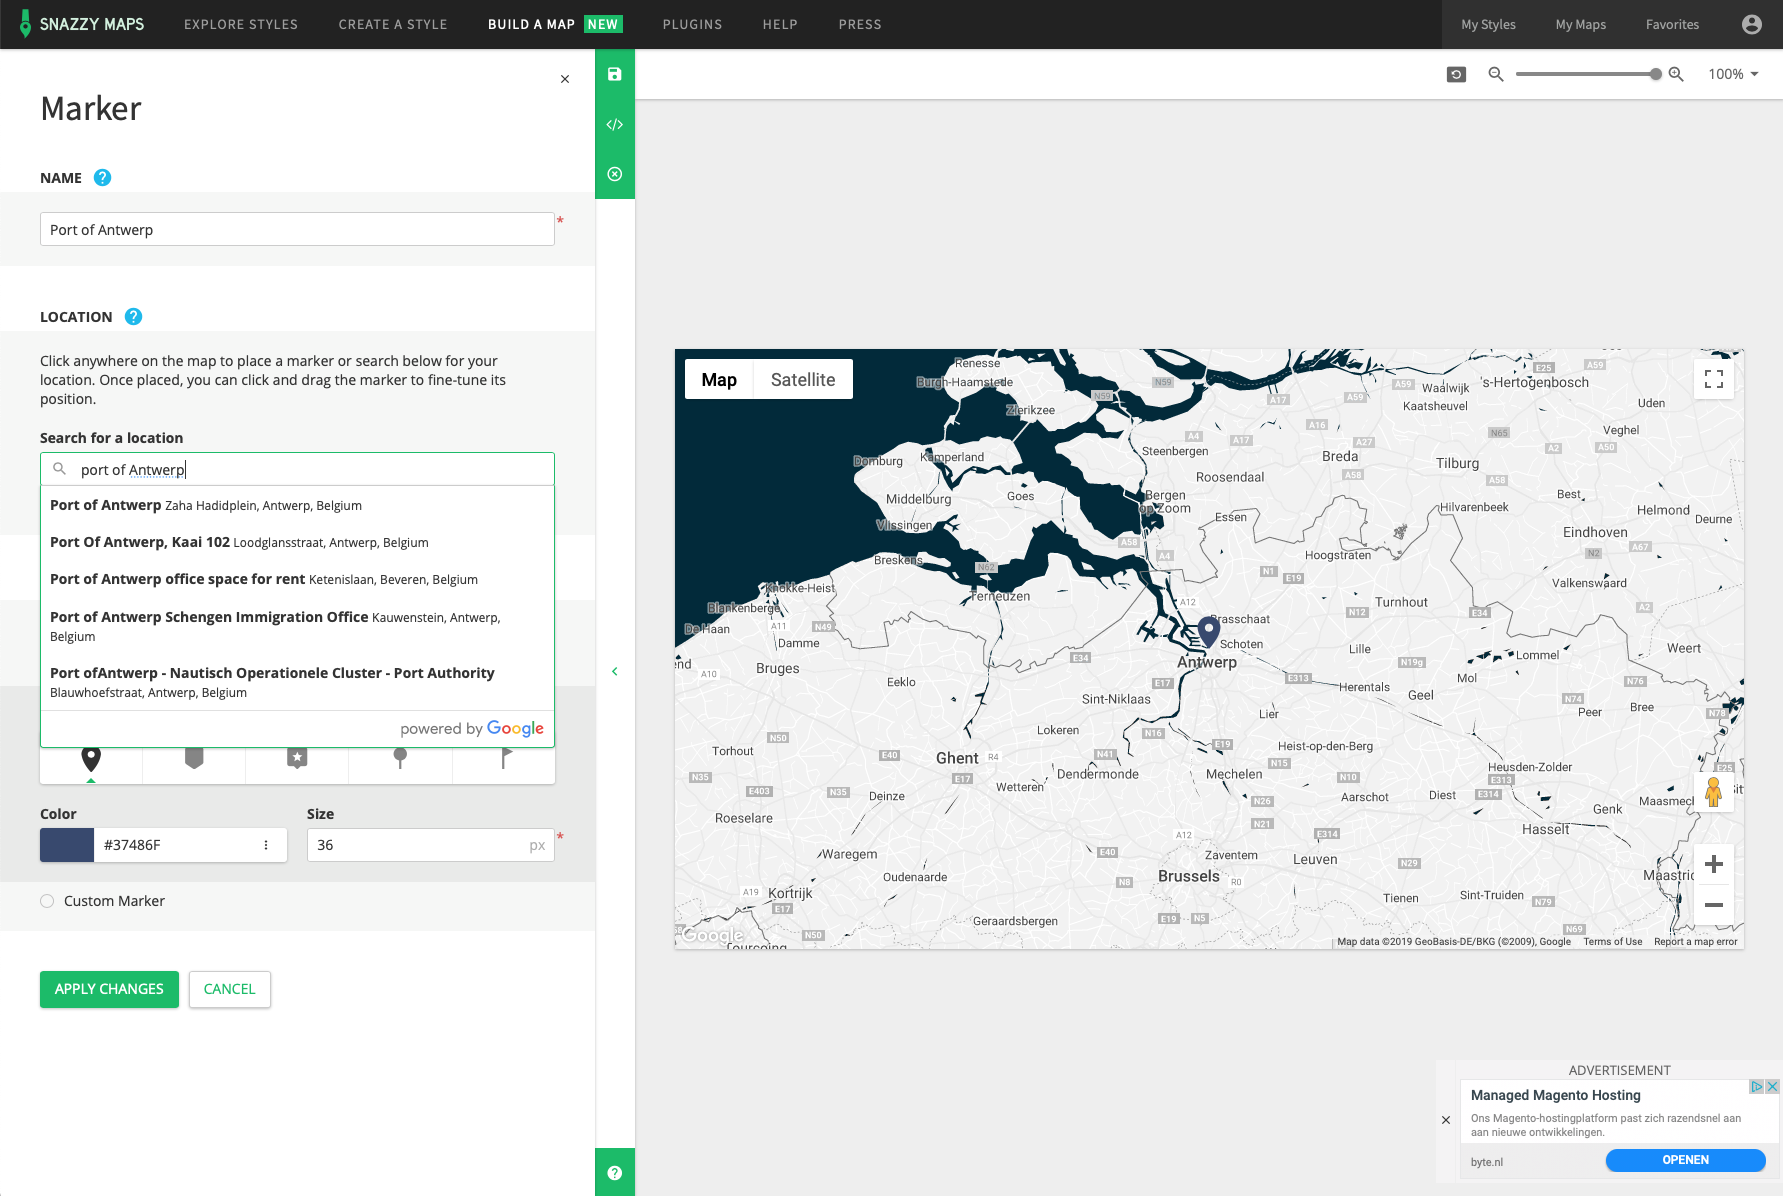The width and height of the screenshot is (1783, 1196).
Task: Click the Apply Changes button
Action: (109, 989)
